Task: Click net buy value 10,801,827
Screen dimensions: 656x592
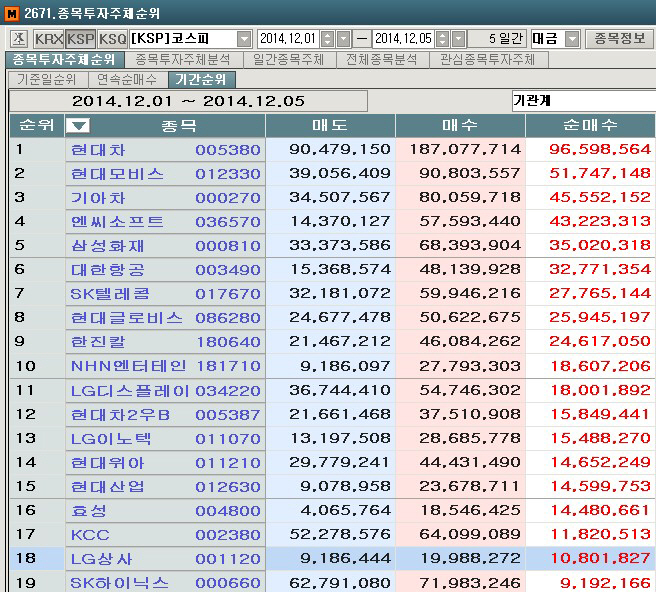Action: pos(600,558)
